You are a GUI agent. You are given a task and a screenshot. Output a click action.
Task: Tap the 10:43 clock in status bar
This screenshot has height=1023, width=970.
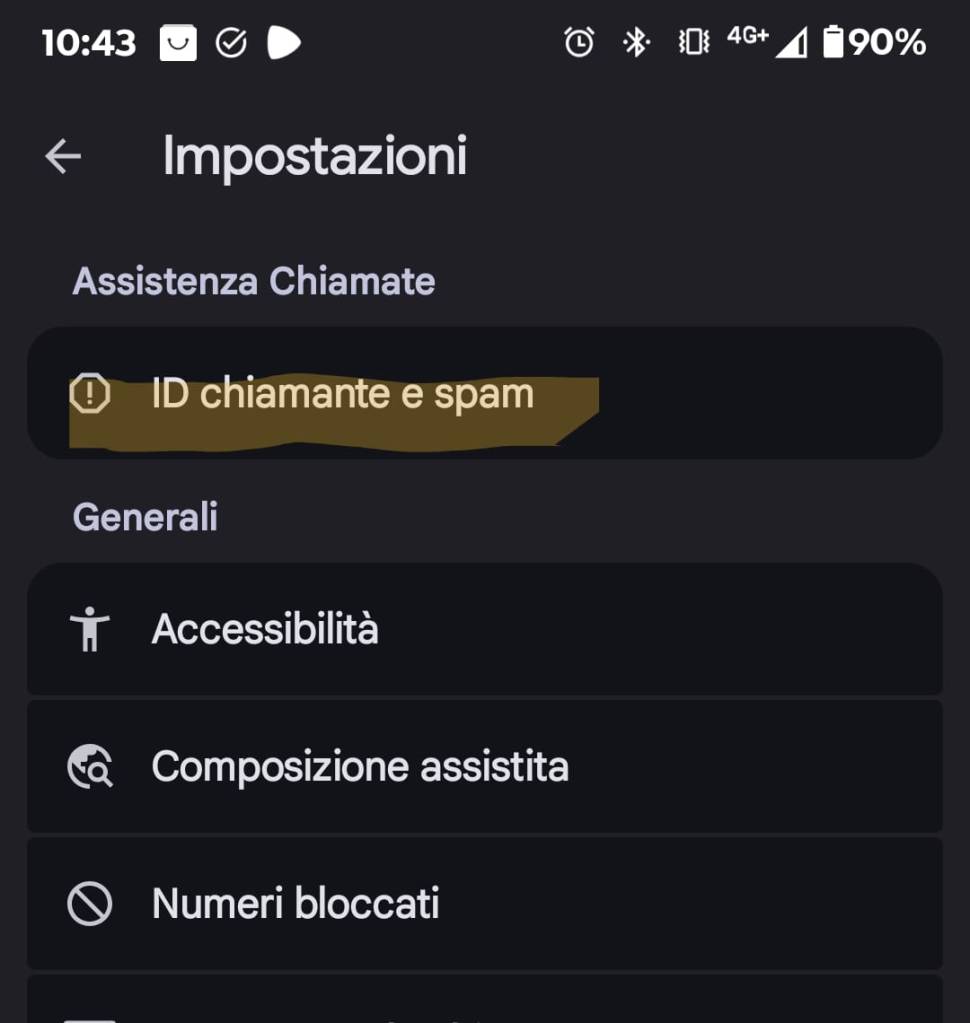[x=88, y=42]
